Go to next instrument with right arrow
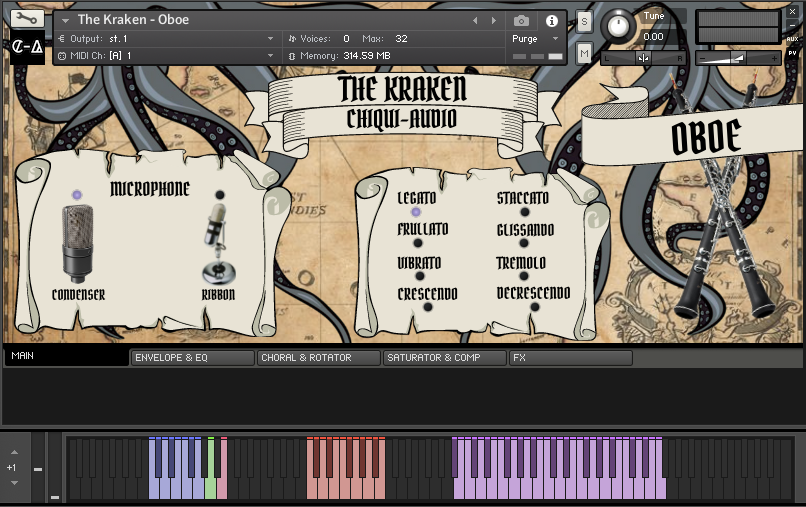 [493, 20]
